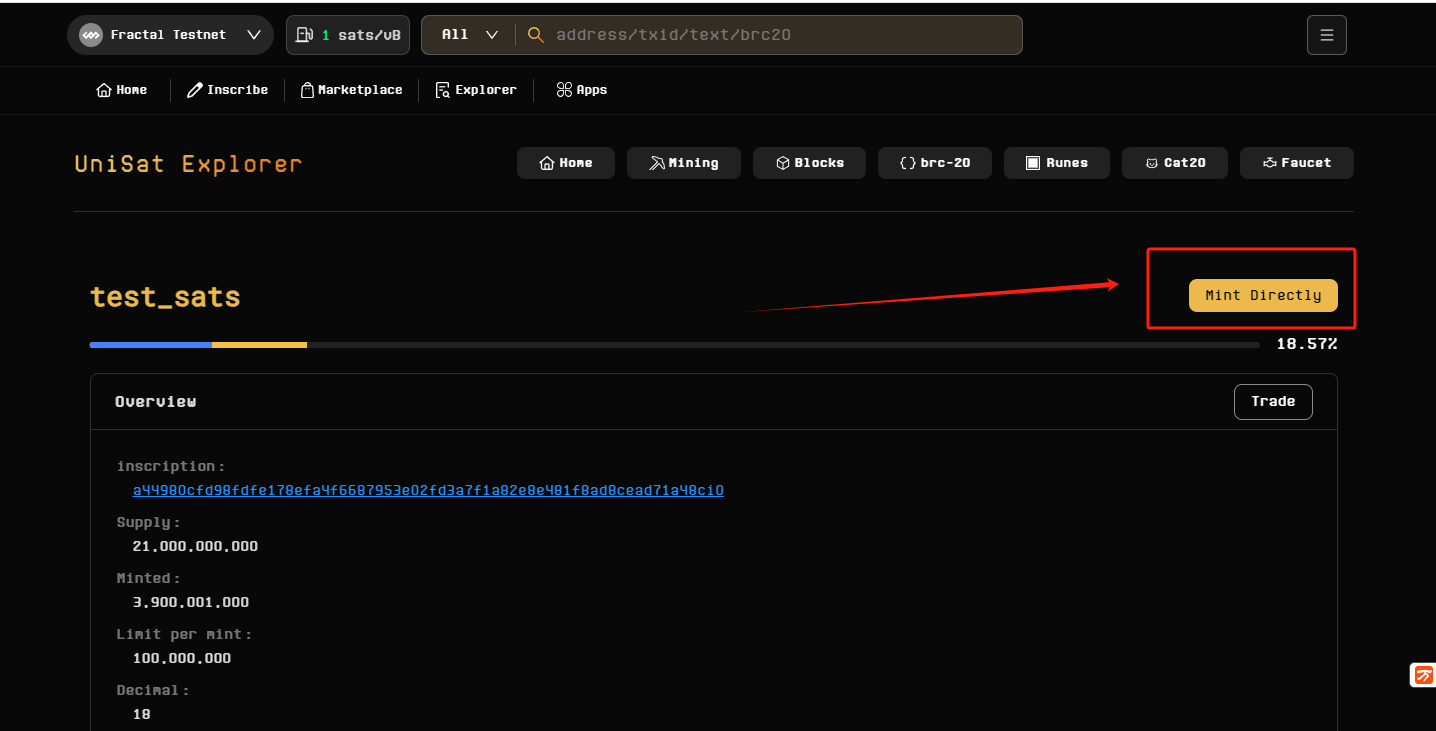Switch to the Mining explorer tab
This screenshot has width=1436, height=731.
[683, 163]
